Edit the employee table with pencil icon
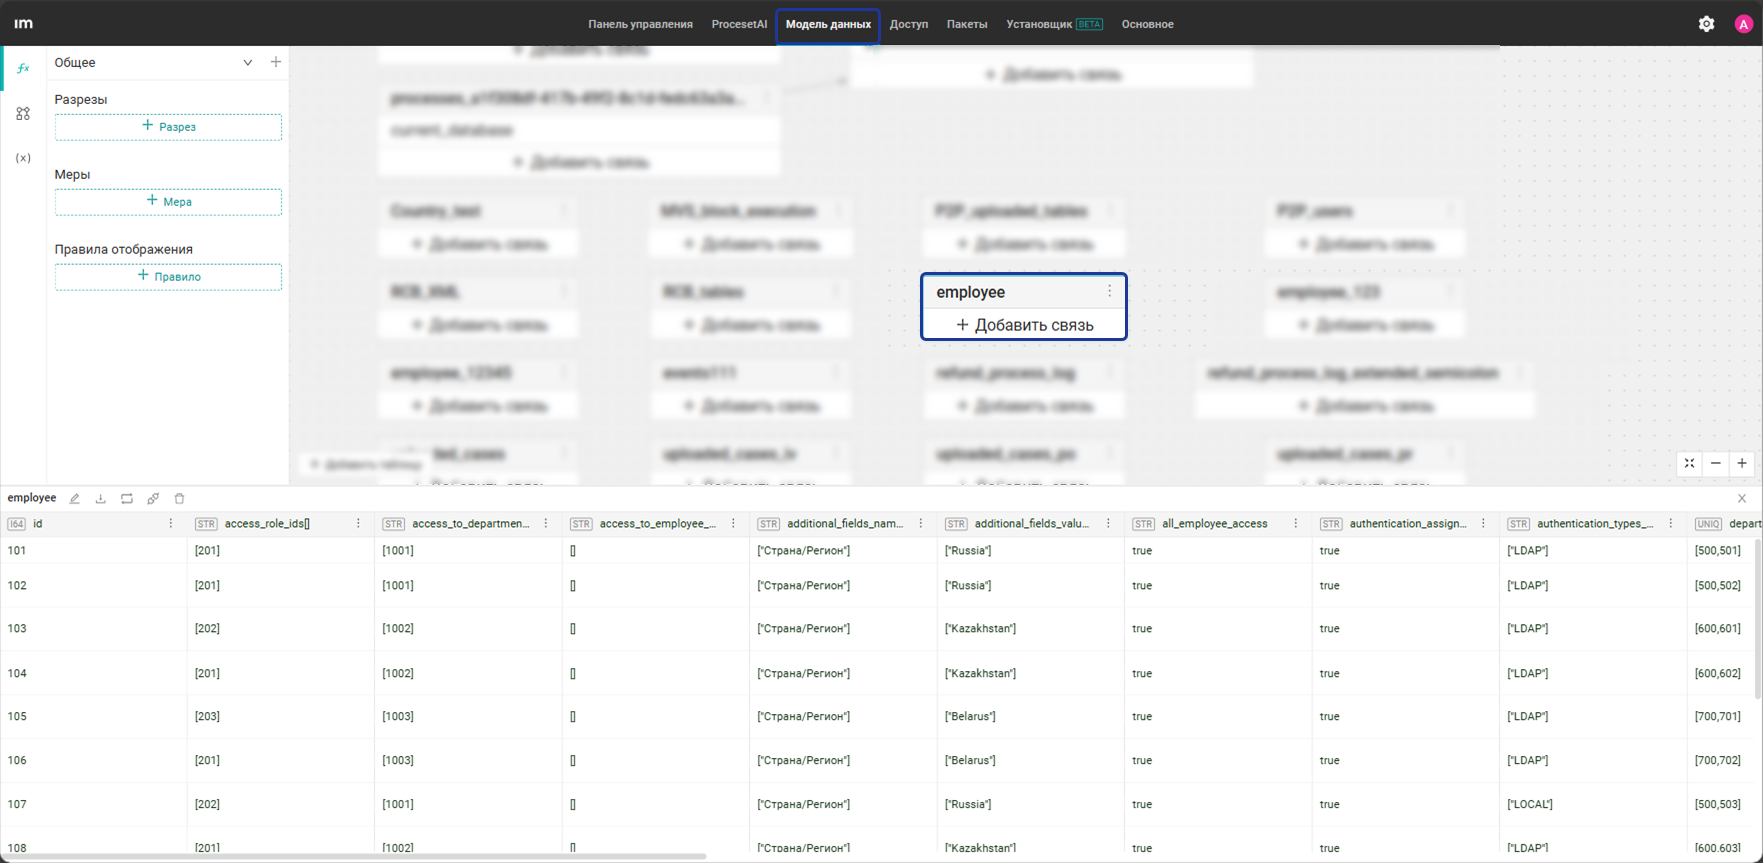 point(75,498)
